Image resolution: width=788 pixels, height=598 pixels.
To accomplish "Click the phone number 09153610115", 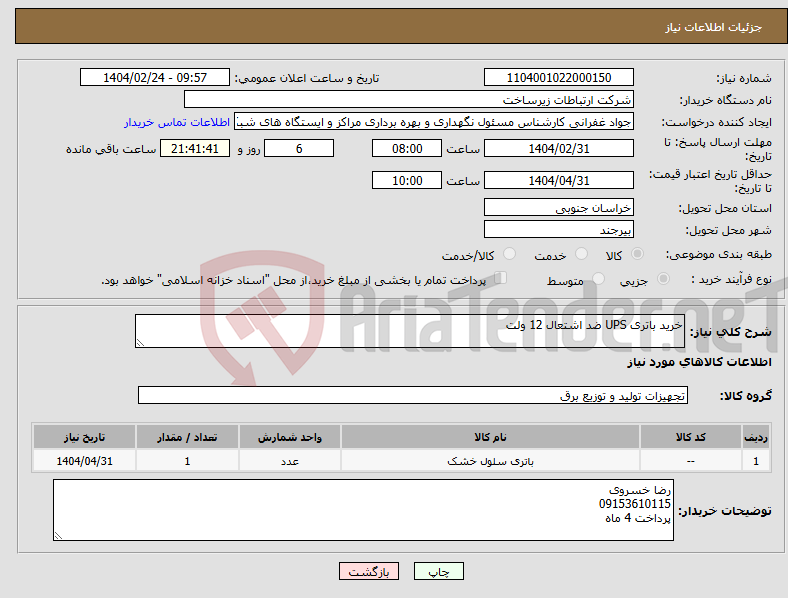I will [x=634, y=504].
